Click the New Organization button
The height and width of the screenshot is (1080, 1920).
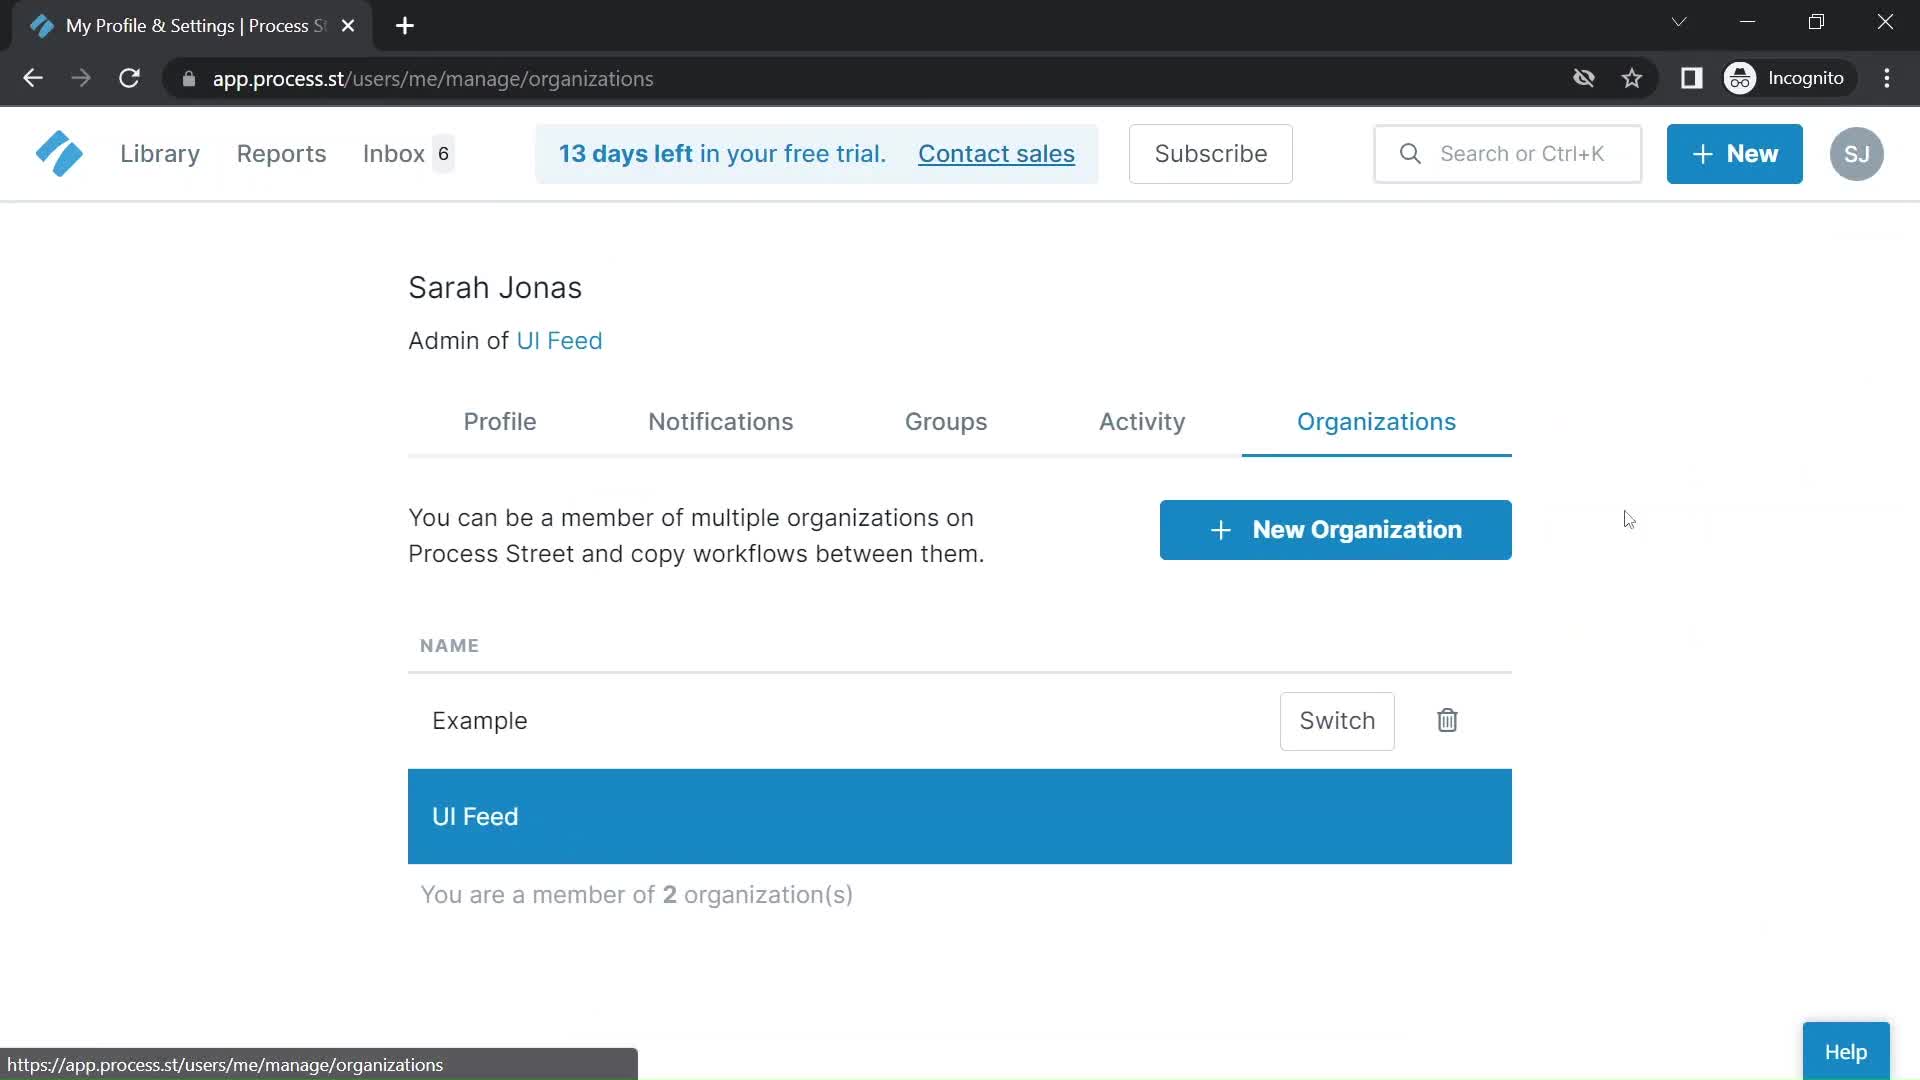tap(1335, 530)
